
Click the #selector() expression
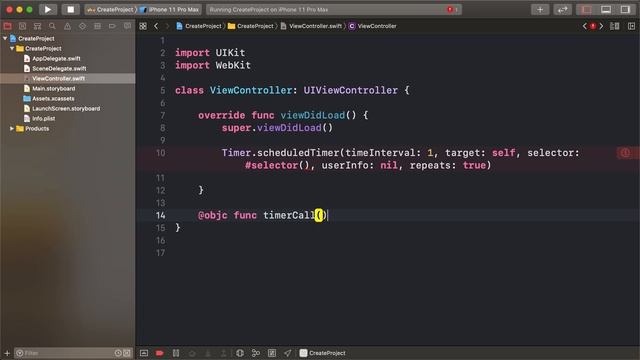pos(277,165)
